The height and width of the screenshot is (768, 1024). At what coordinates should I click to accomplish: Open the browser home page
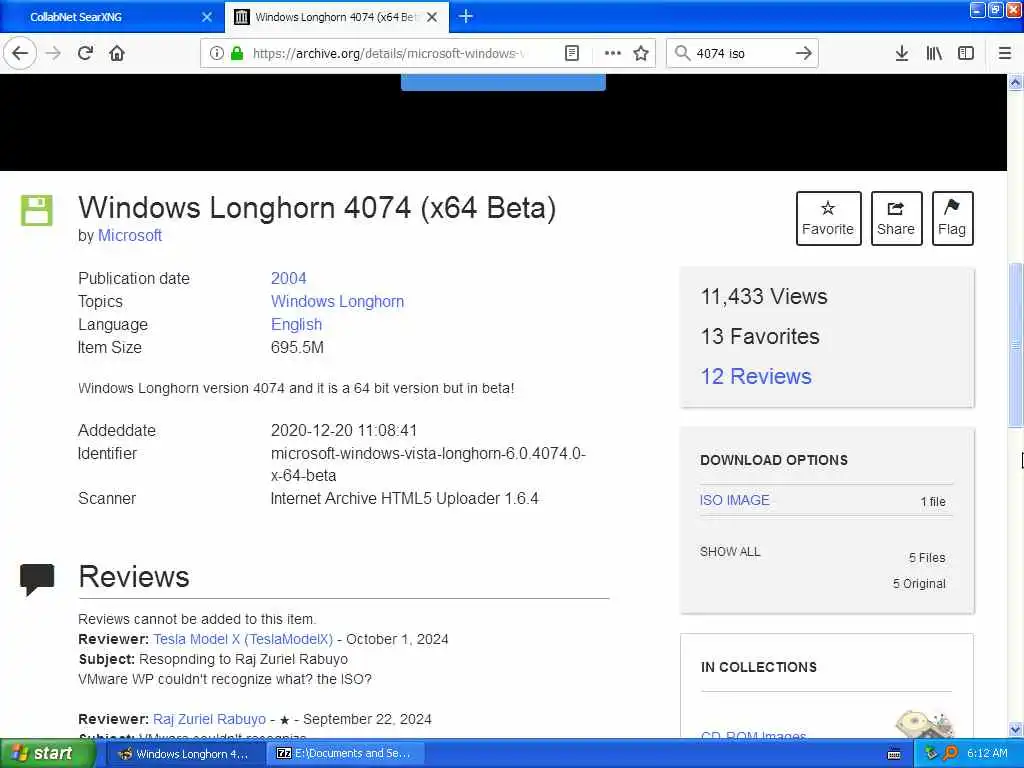click(117, 53)
